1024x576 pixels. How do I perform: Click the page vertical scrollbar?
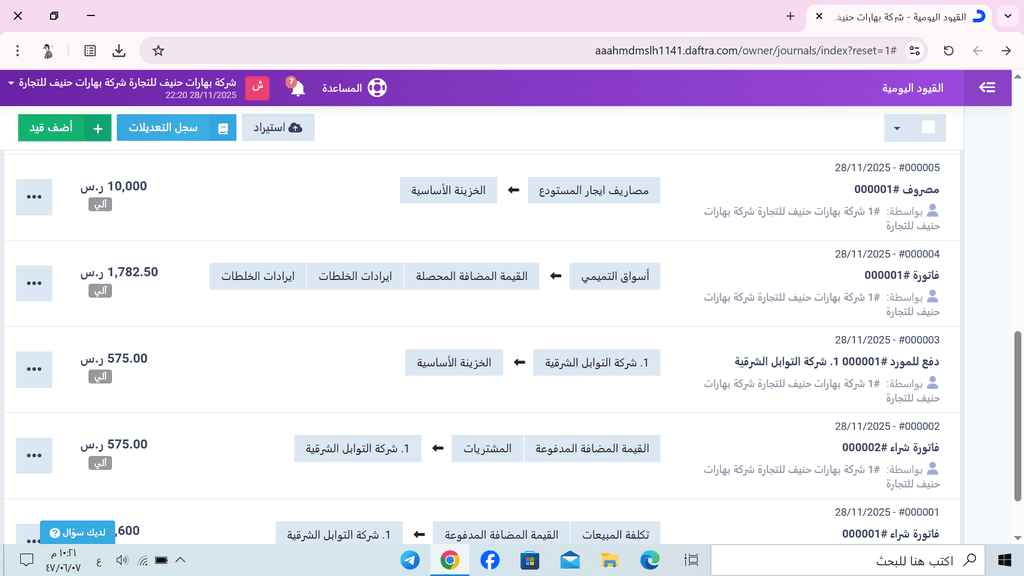coord(1017,415)
